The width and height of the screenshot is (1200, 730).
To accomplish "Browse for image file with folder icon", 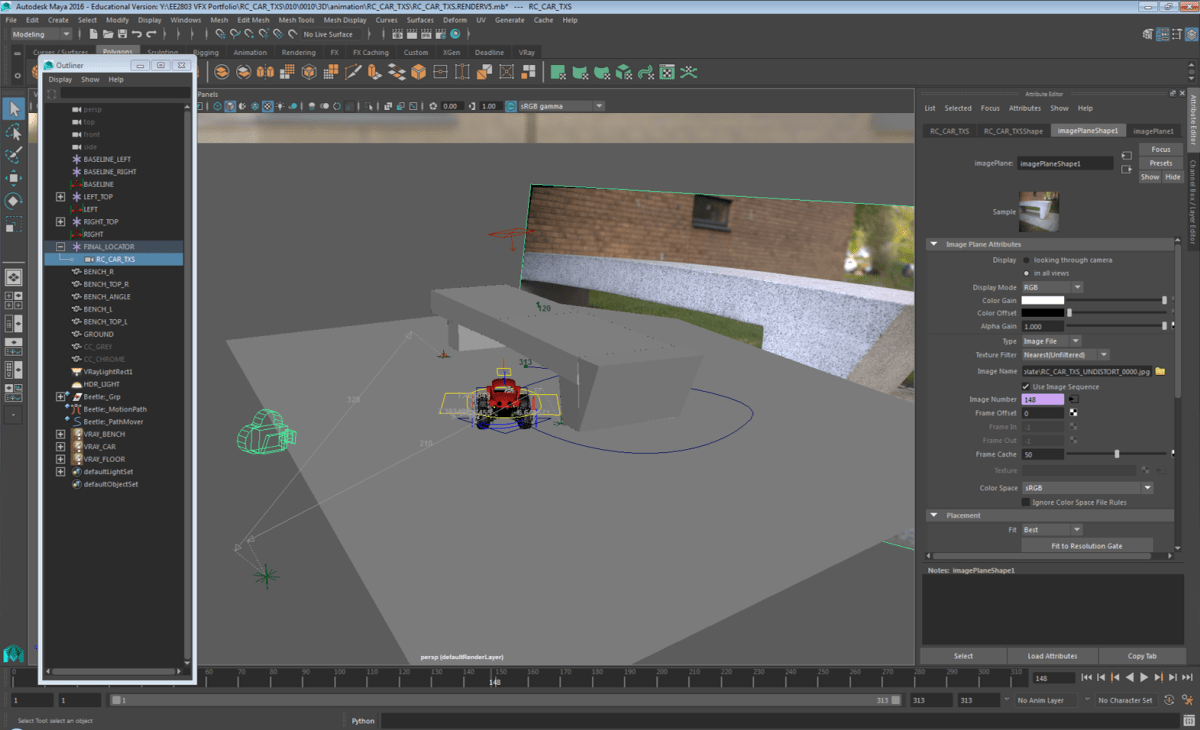I will point(1160,371).
